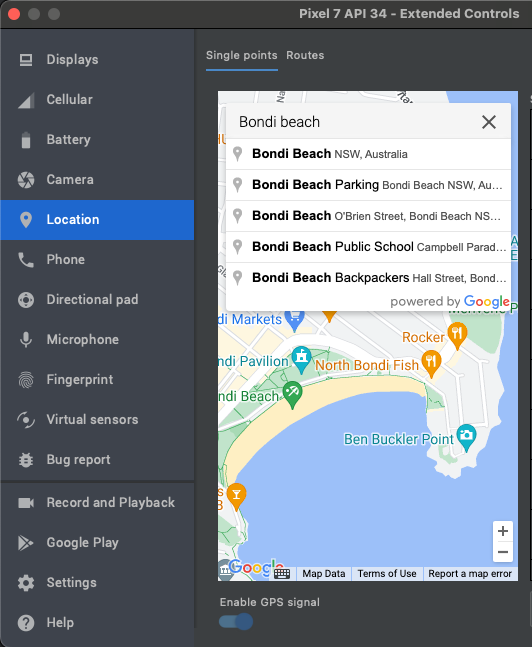Switch to the Routes tab
The image size is (532, 647).
click(x=305, y=55)
